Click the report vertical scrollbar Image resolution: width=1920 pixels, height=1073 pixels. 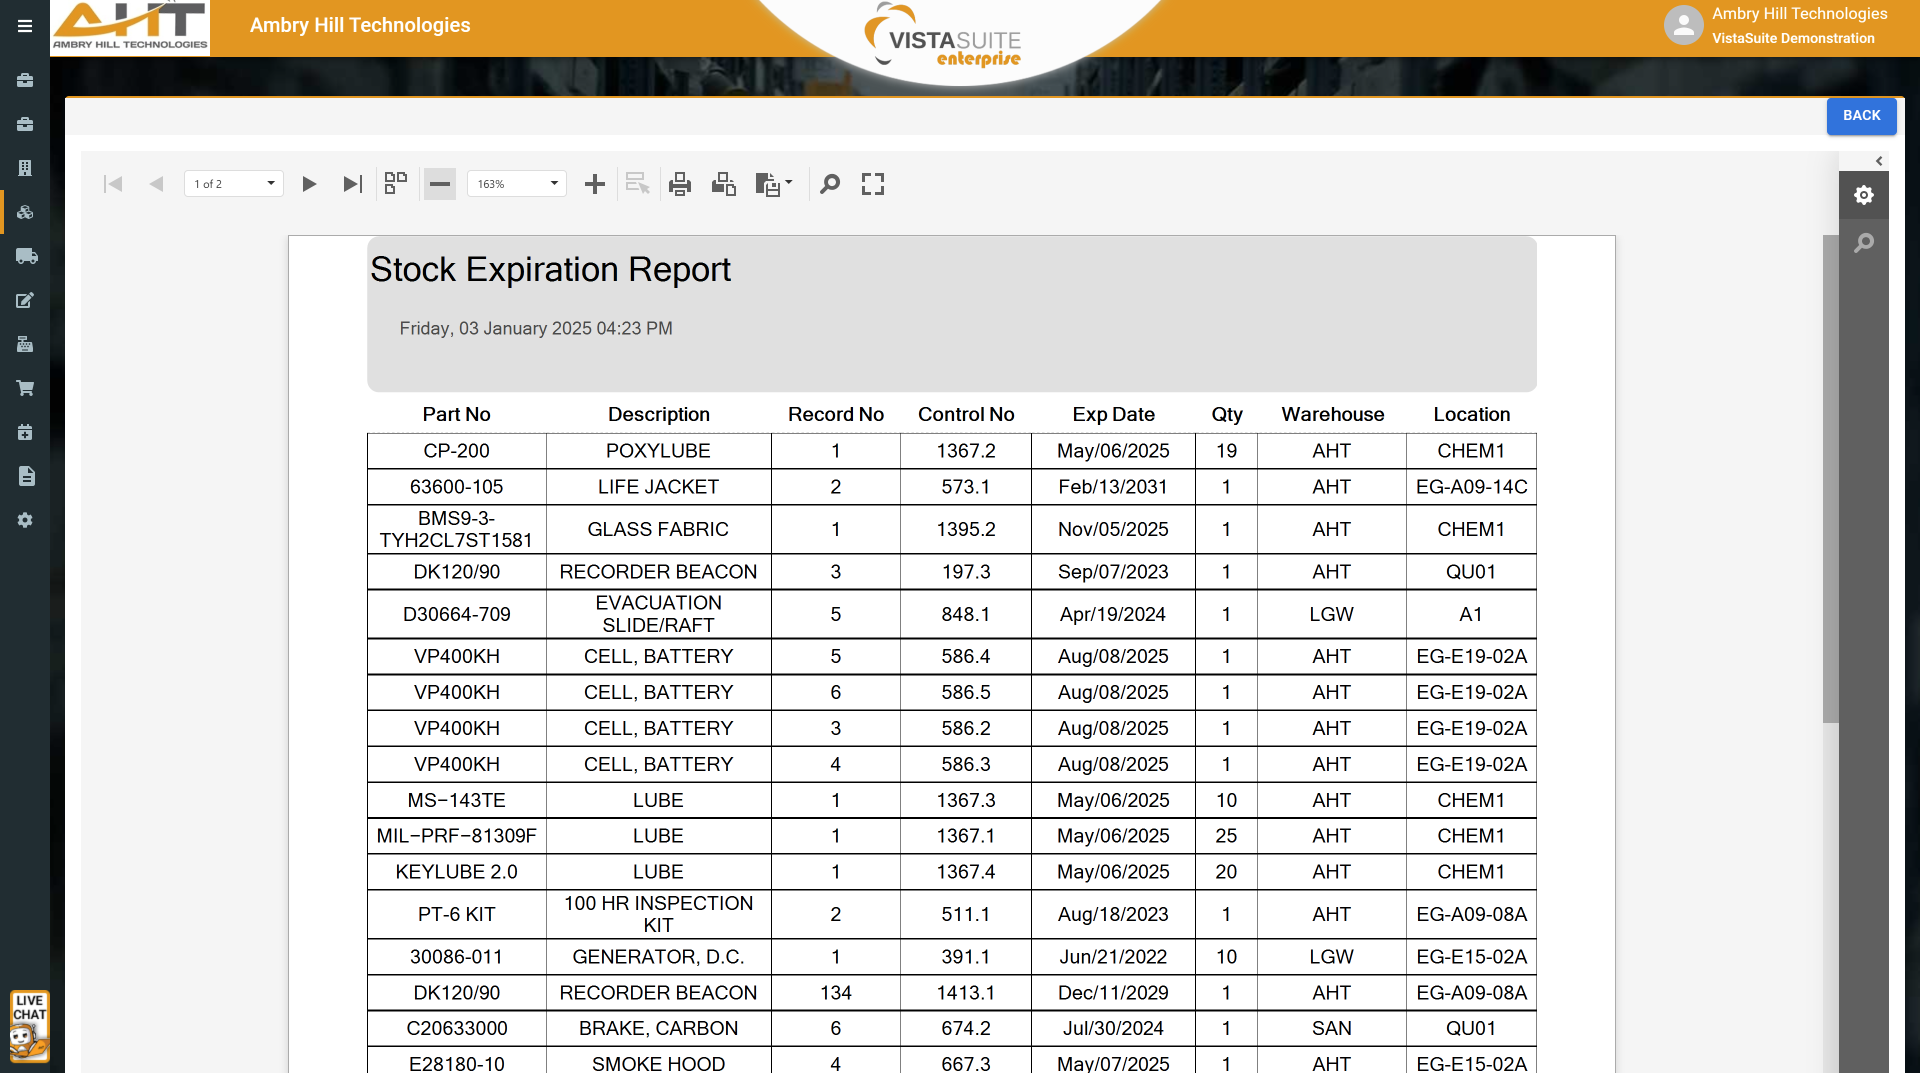(1830, 480)
